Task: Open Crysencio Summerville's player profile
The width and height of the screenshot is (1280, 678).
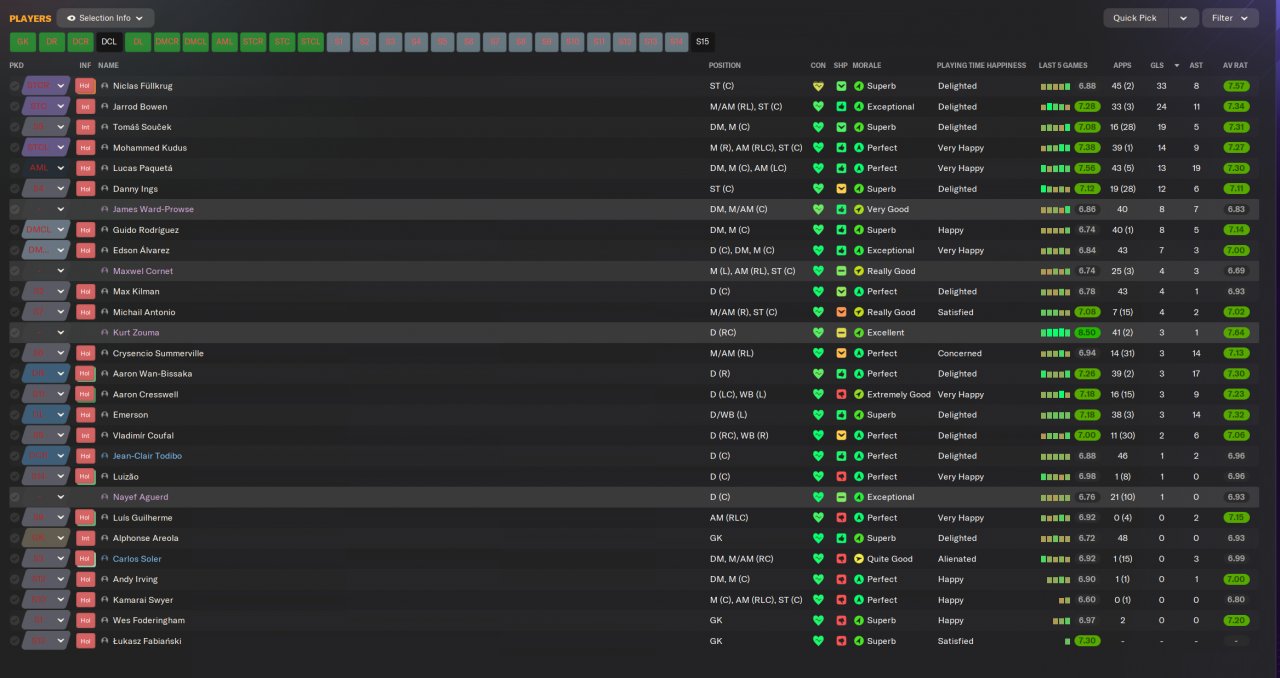Action: coord(158,353)
